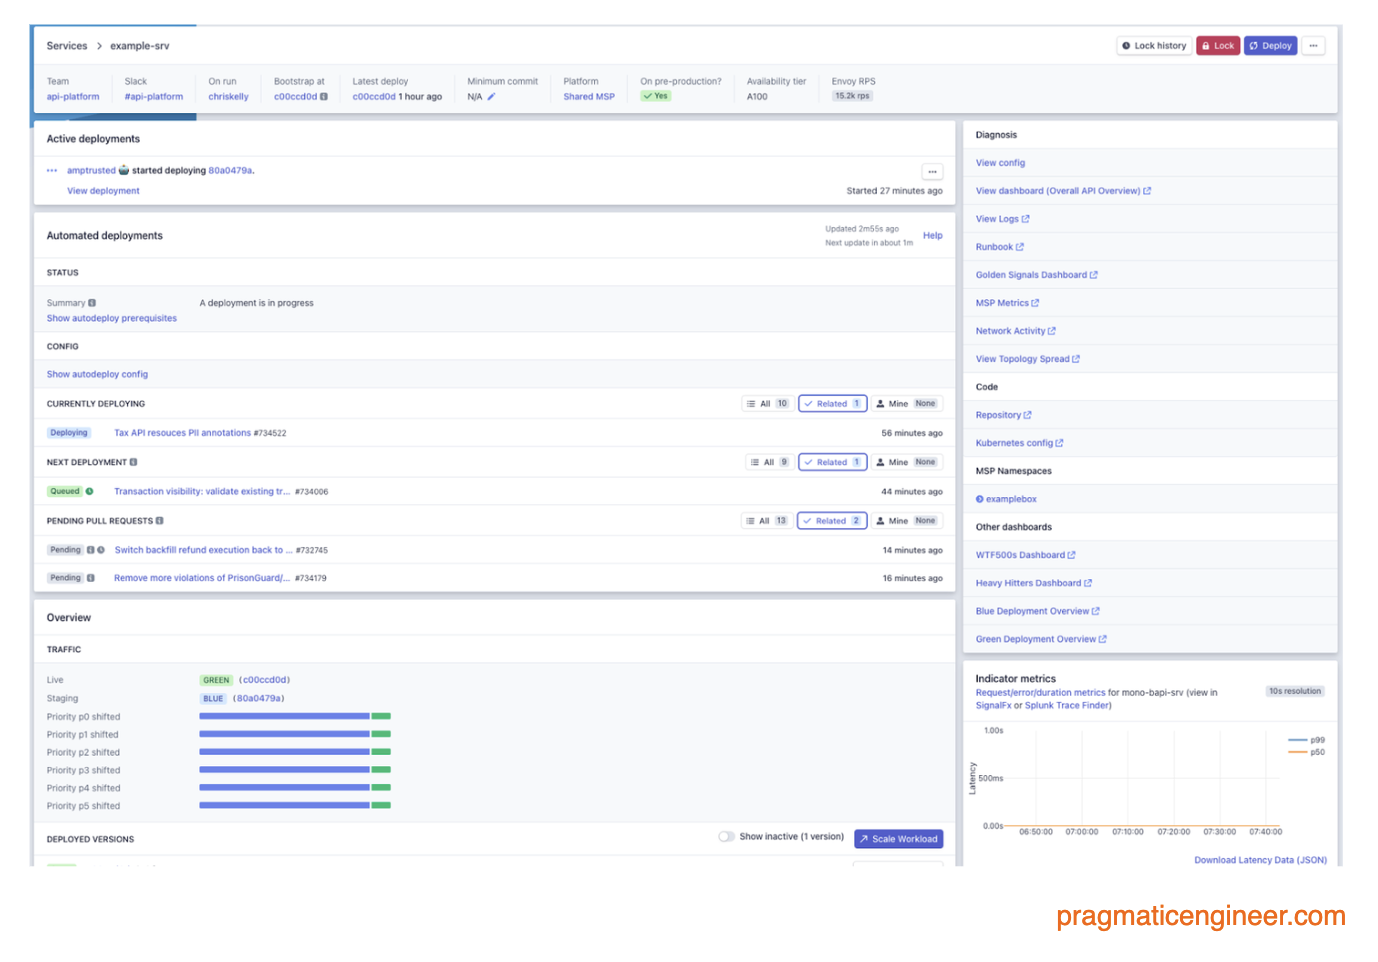Click the 10s resolution badge in Indicator metrics

point(1295,690)
